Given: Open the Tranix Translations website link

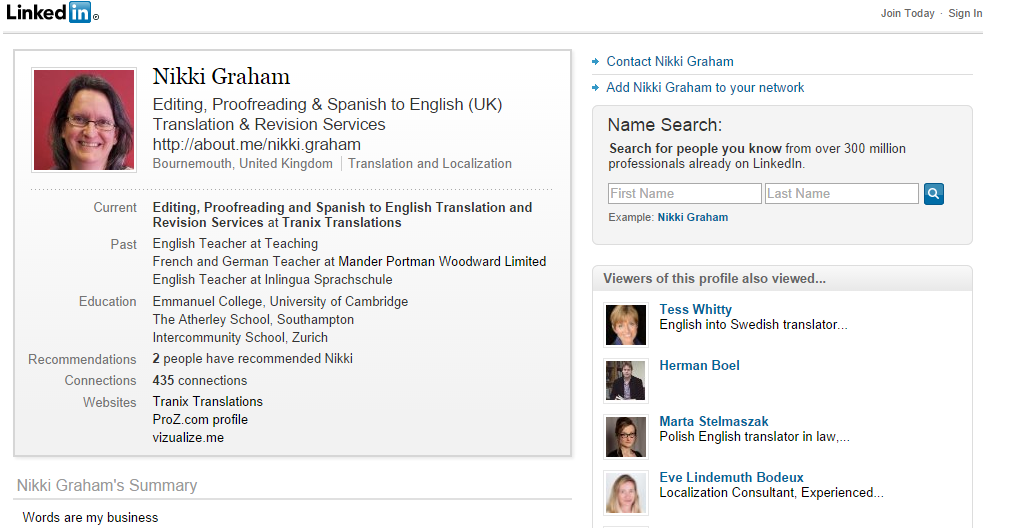Looking at the screenshot, I should (208, 402).
